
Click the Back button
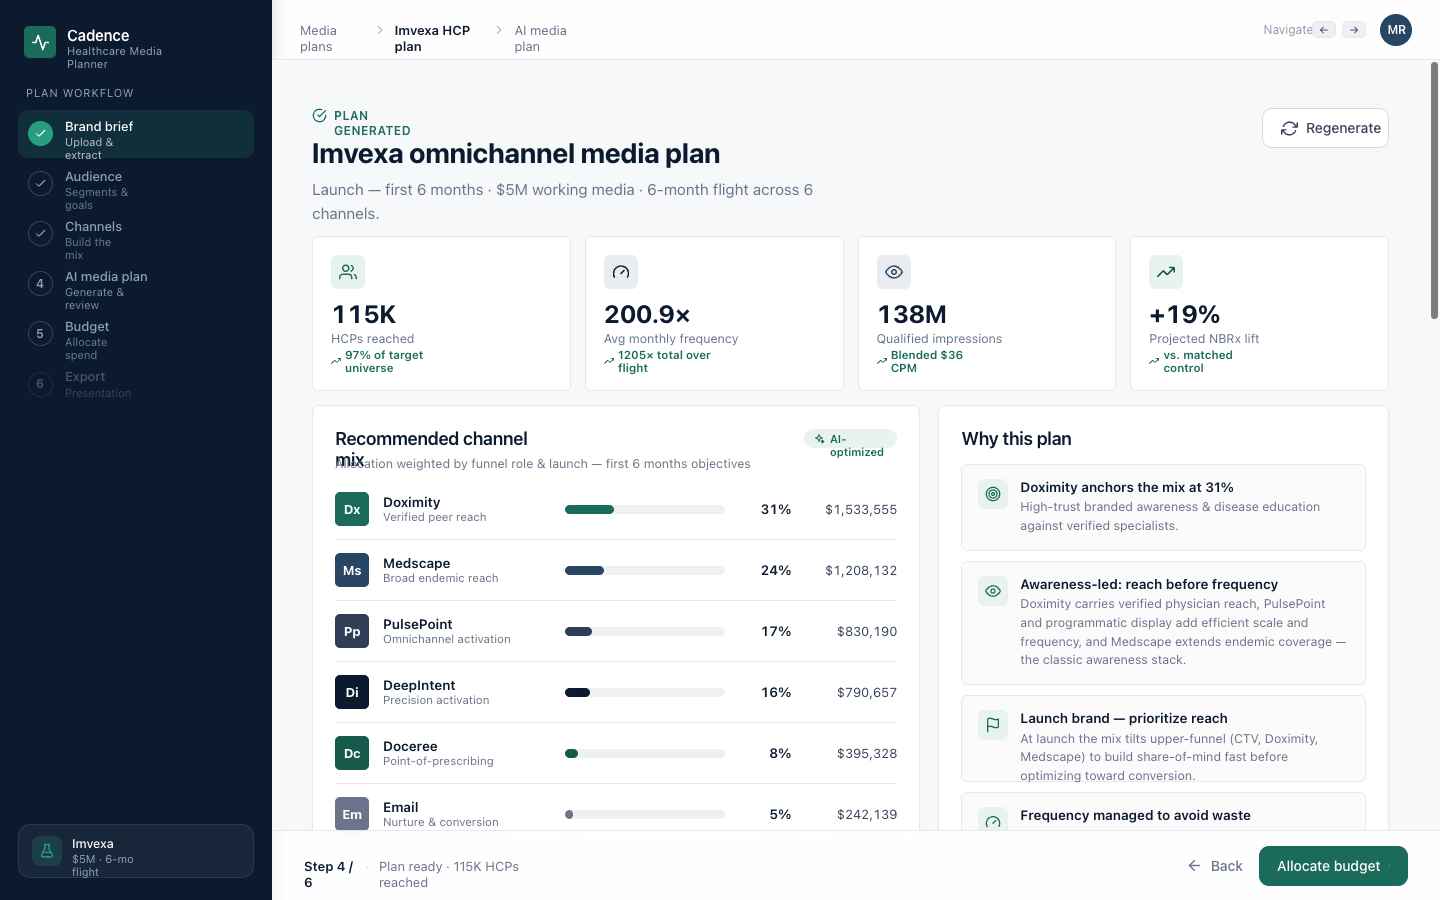tap(1215, 866)
